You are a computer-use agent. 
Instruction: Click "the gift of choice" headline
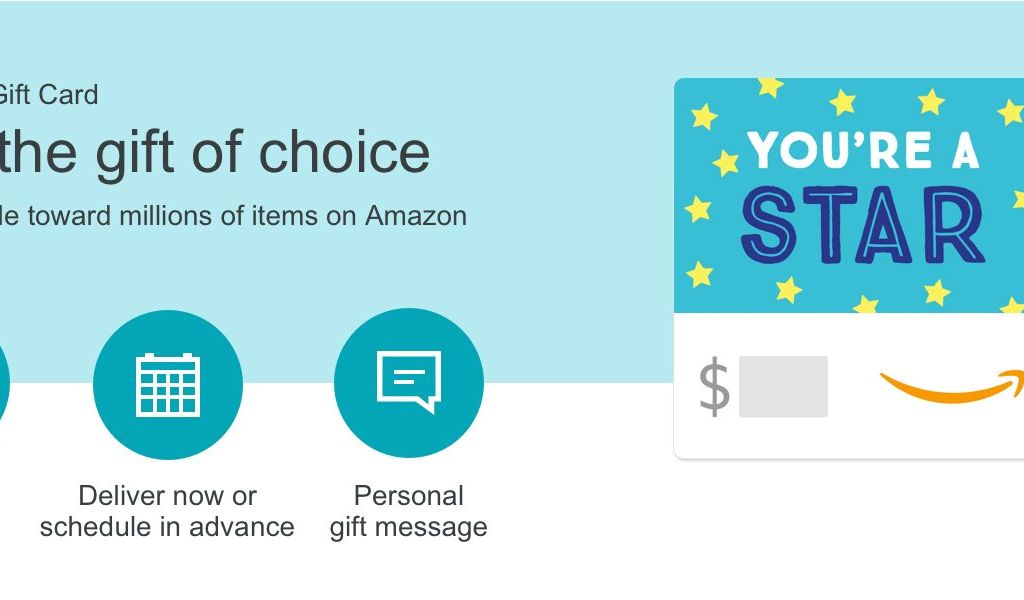click(x=214, y=153)
